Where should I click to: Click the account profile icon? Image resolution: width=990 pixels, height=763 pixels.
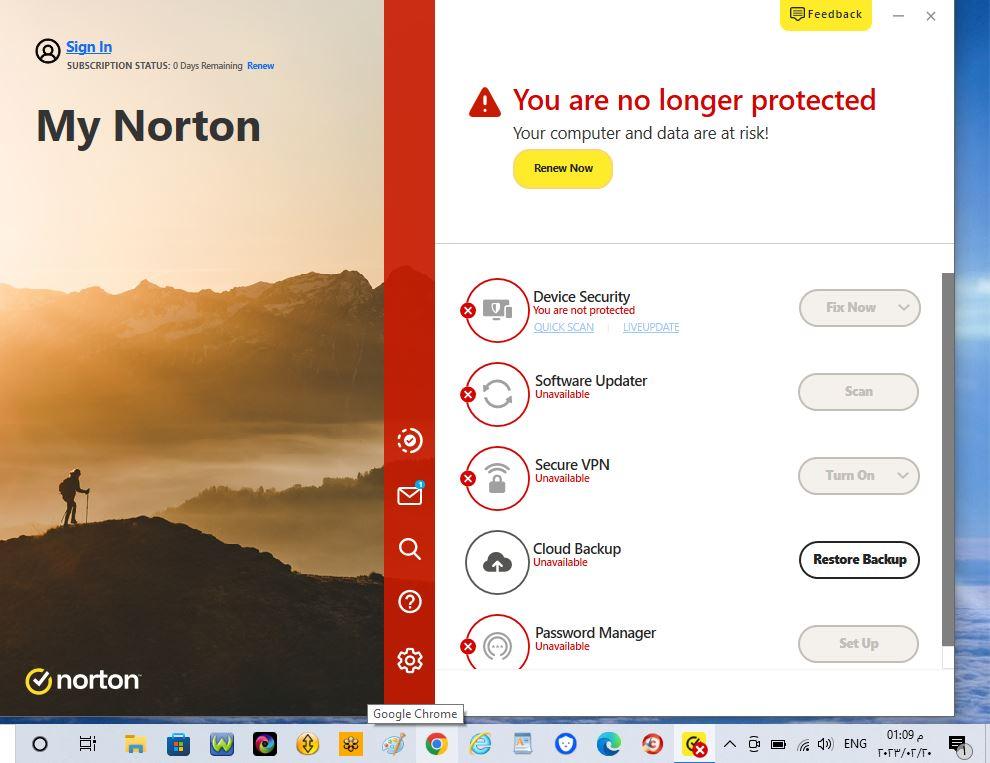pyautogui.click(x=47, y=51)
